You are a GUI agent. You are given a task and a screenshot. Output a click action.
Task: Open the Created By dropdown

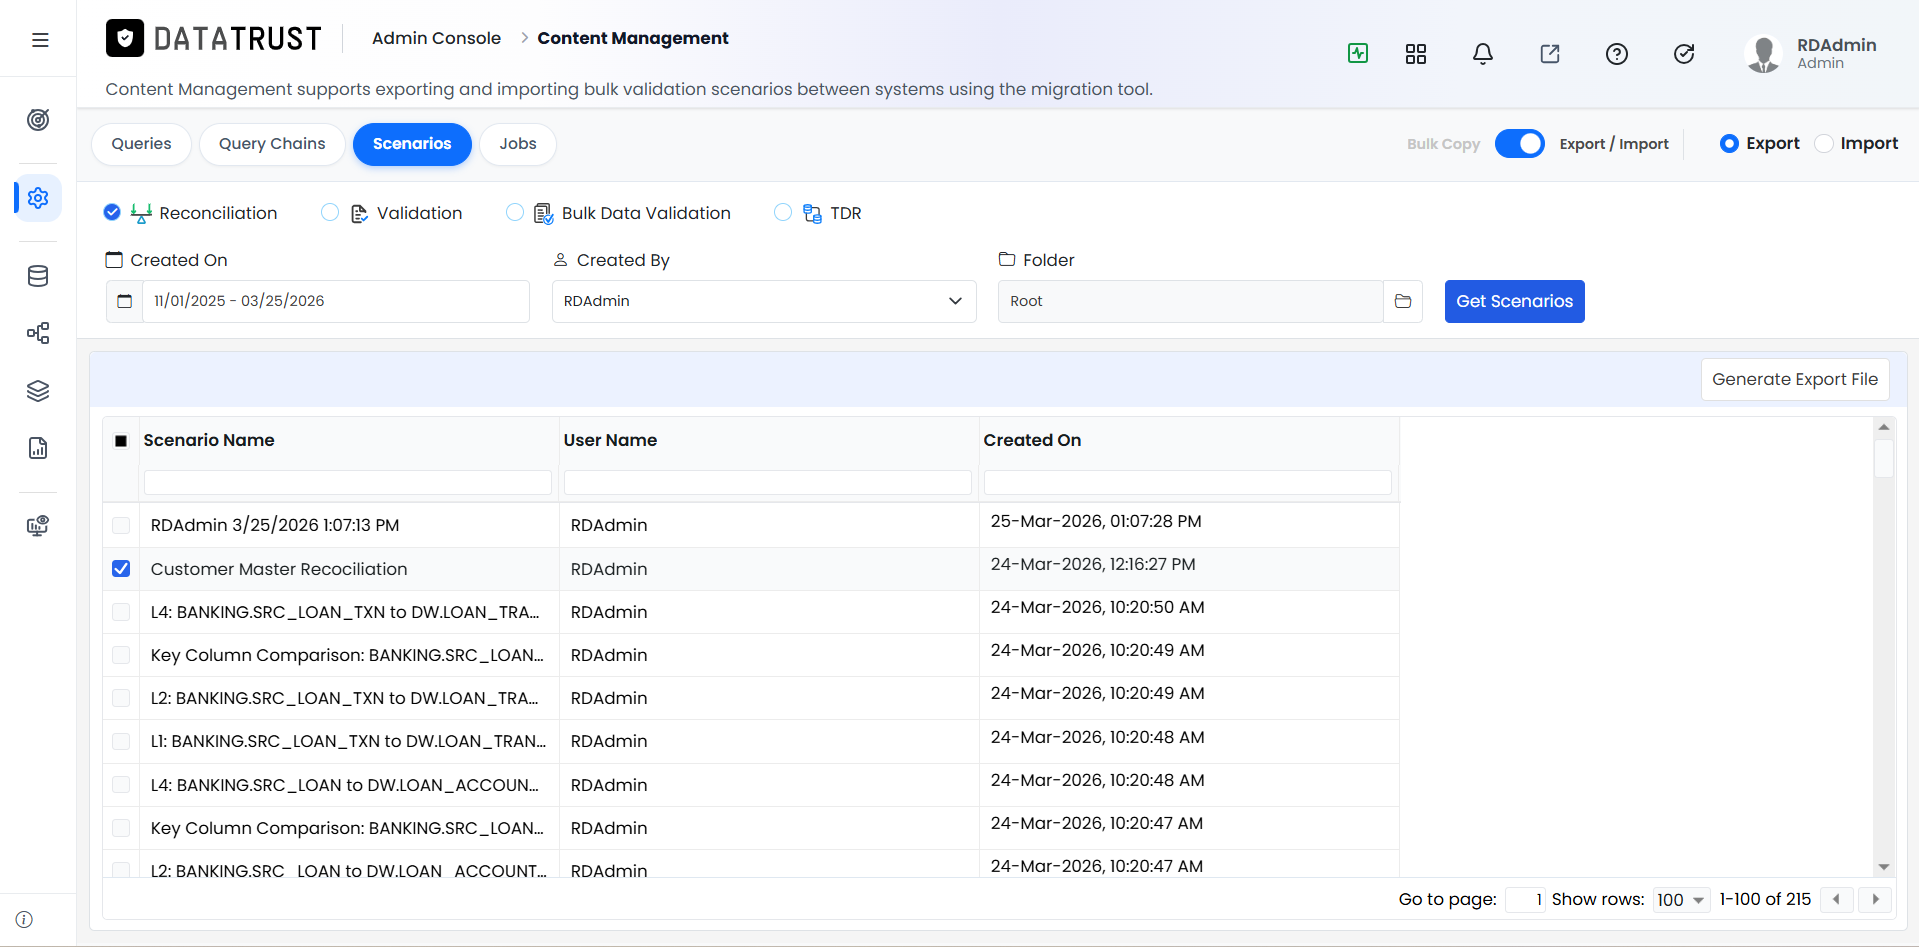764,301
